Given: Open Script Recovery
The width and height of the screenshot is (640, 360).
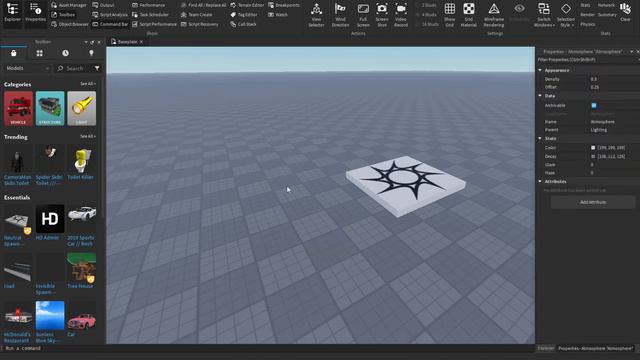Looking at the screenshot, I should pyautogui.click(x=199, y=24).
